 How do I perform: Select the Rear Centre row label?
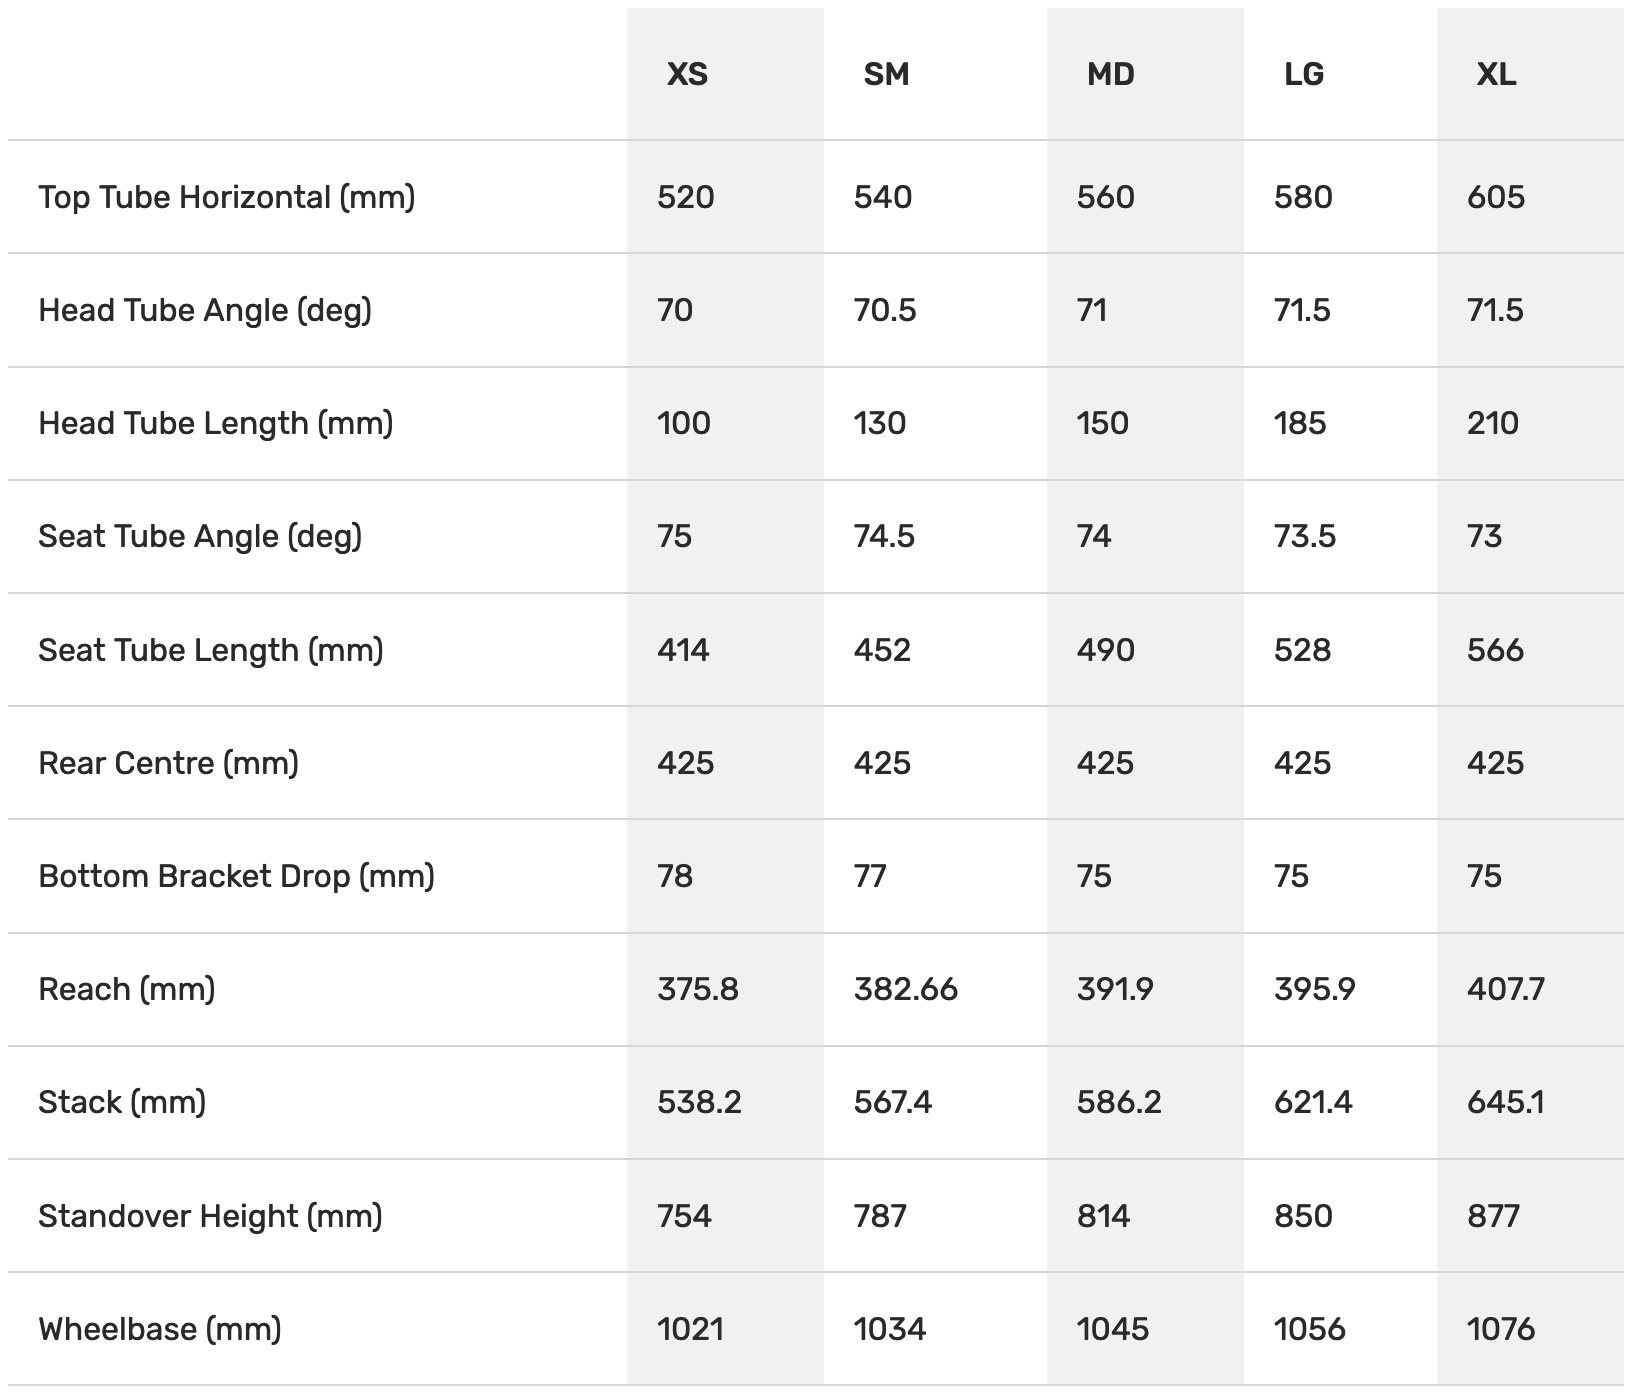(169, 763)
